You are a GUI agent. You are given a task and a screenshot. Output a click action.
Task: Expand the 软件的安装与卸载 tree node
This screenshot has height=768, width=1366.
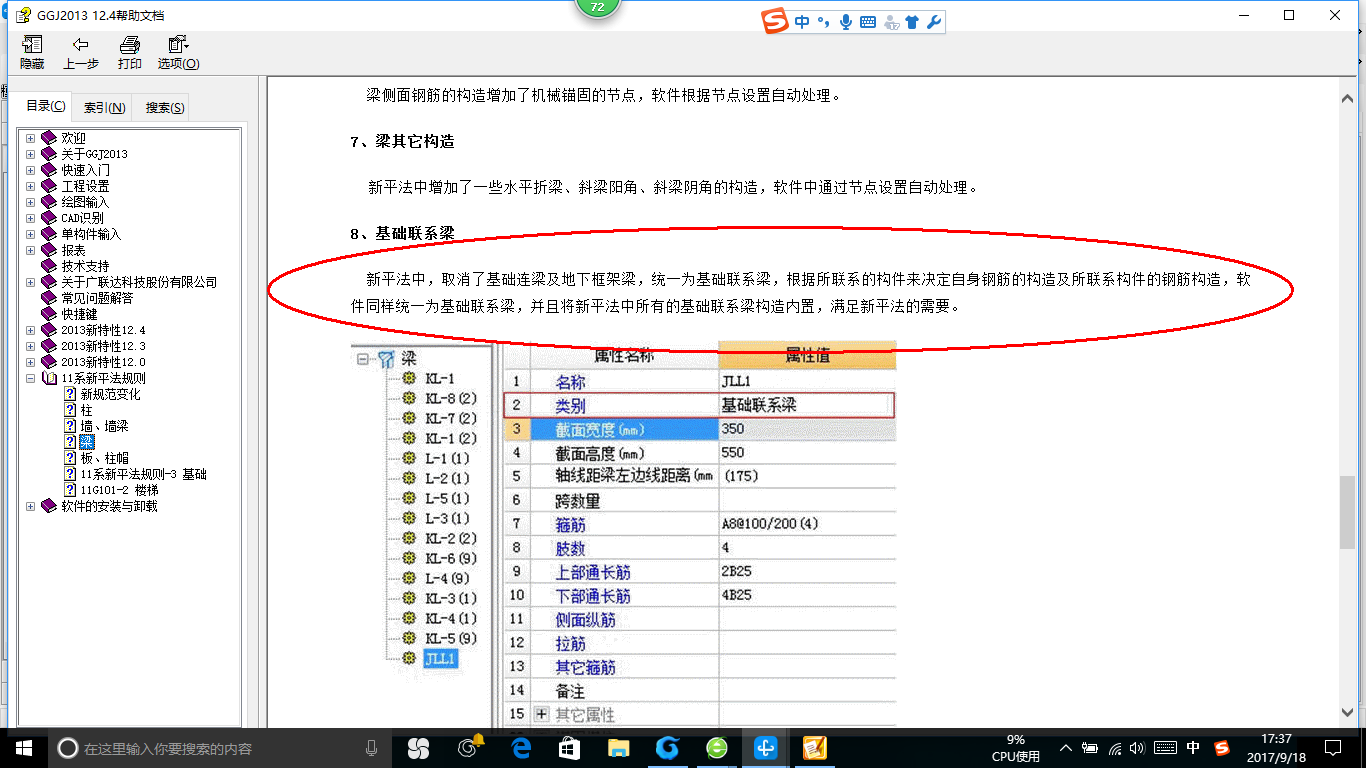(30, 506)
